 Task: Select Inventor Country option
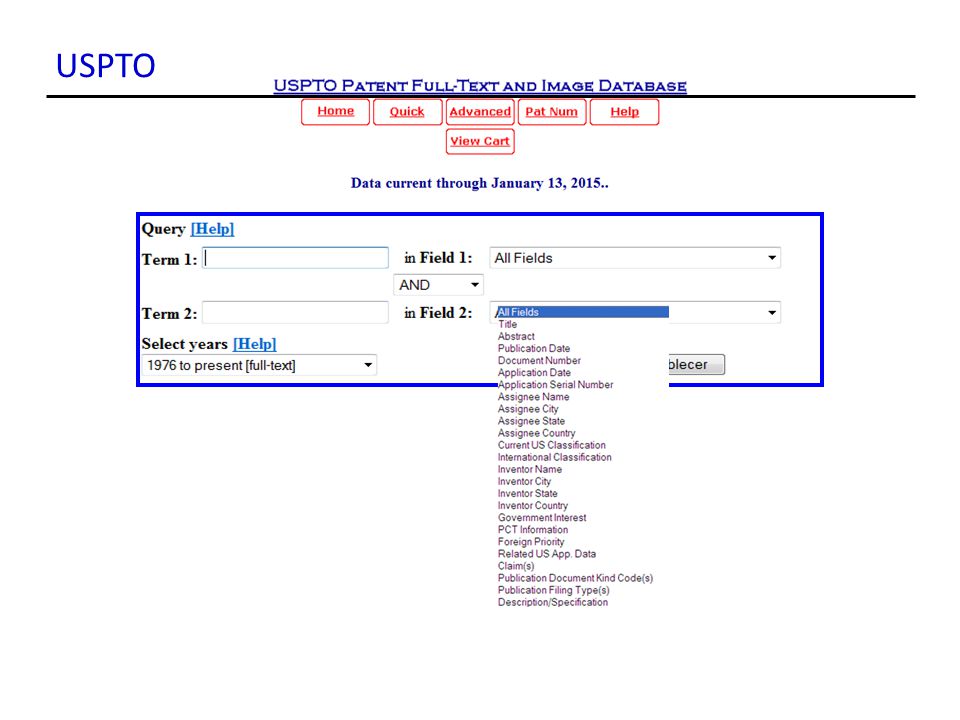[x=533, y=506]
